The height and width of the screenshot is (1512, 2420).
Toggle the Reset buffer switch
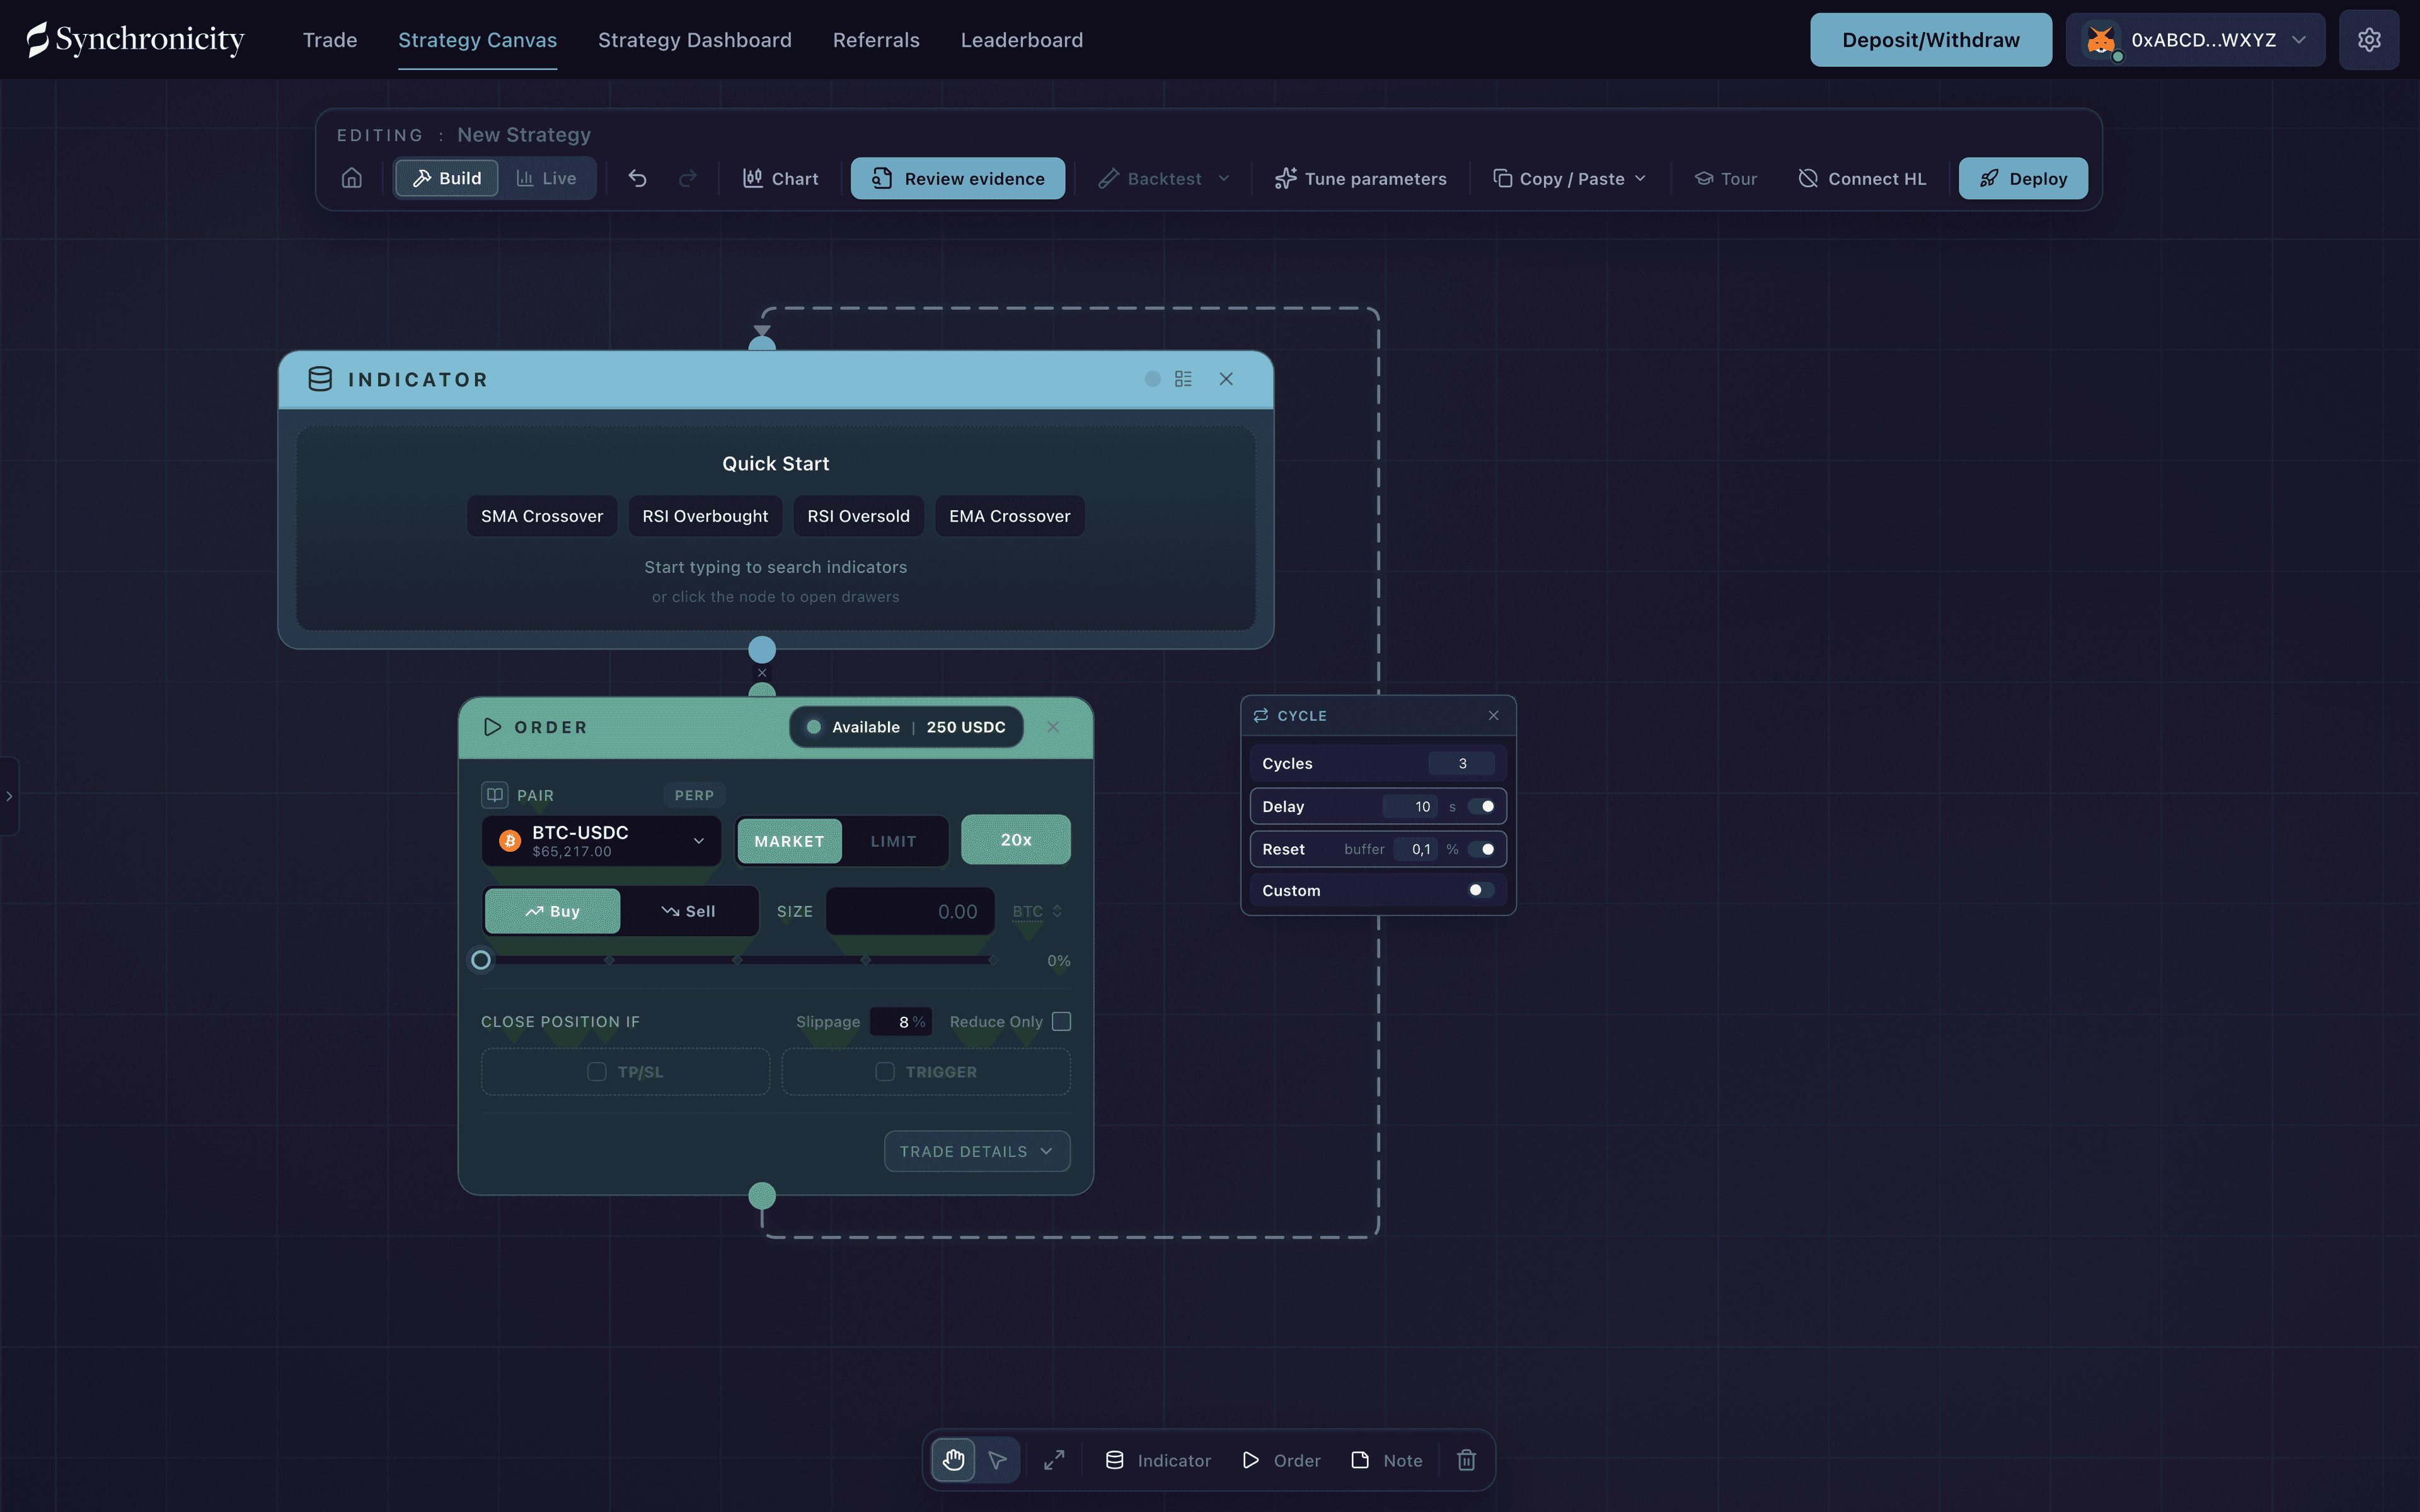pyautogui.click(x=1482, y=849)
